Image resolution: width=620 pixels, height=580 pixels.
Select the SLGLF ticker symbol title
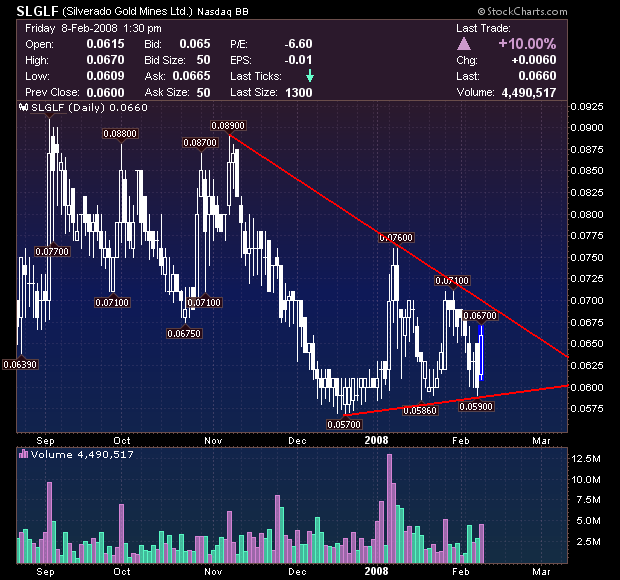(x=38, y=11)
